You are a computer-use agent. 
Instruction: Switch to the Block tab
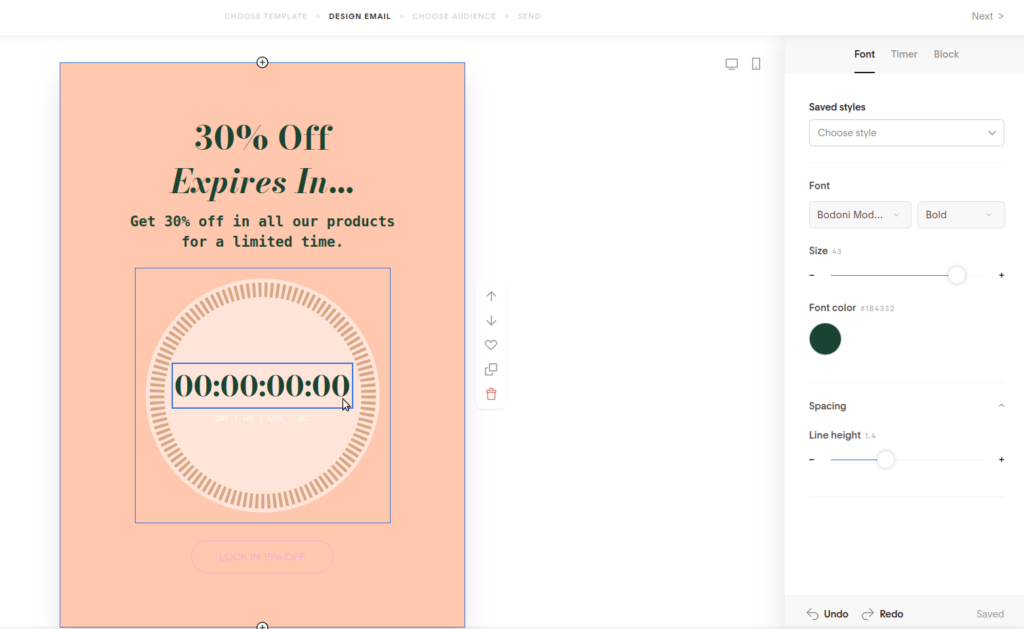pos(946,54)
